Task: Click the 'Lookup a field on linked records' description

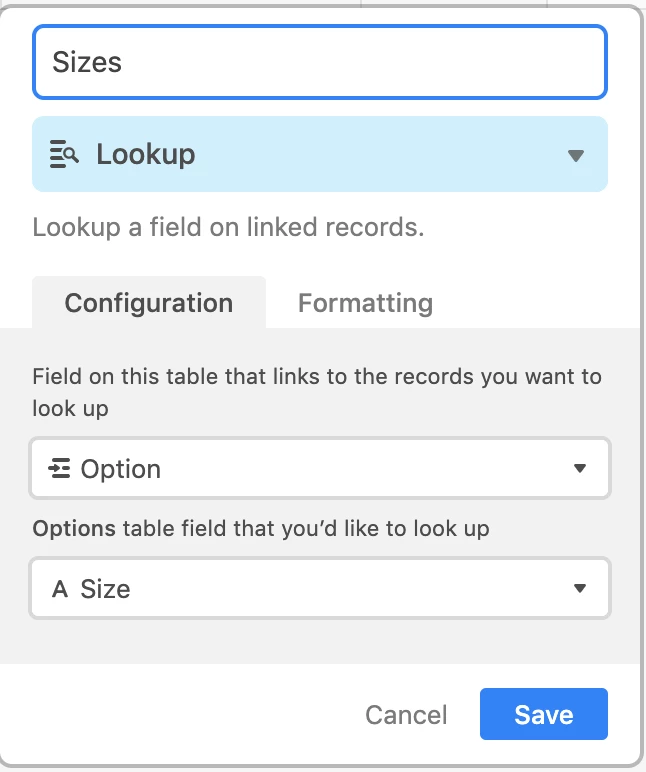Action: point(228,227)
